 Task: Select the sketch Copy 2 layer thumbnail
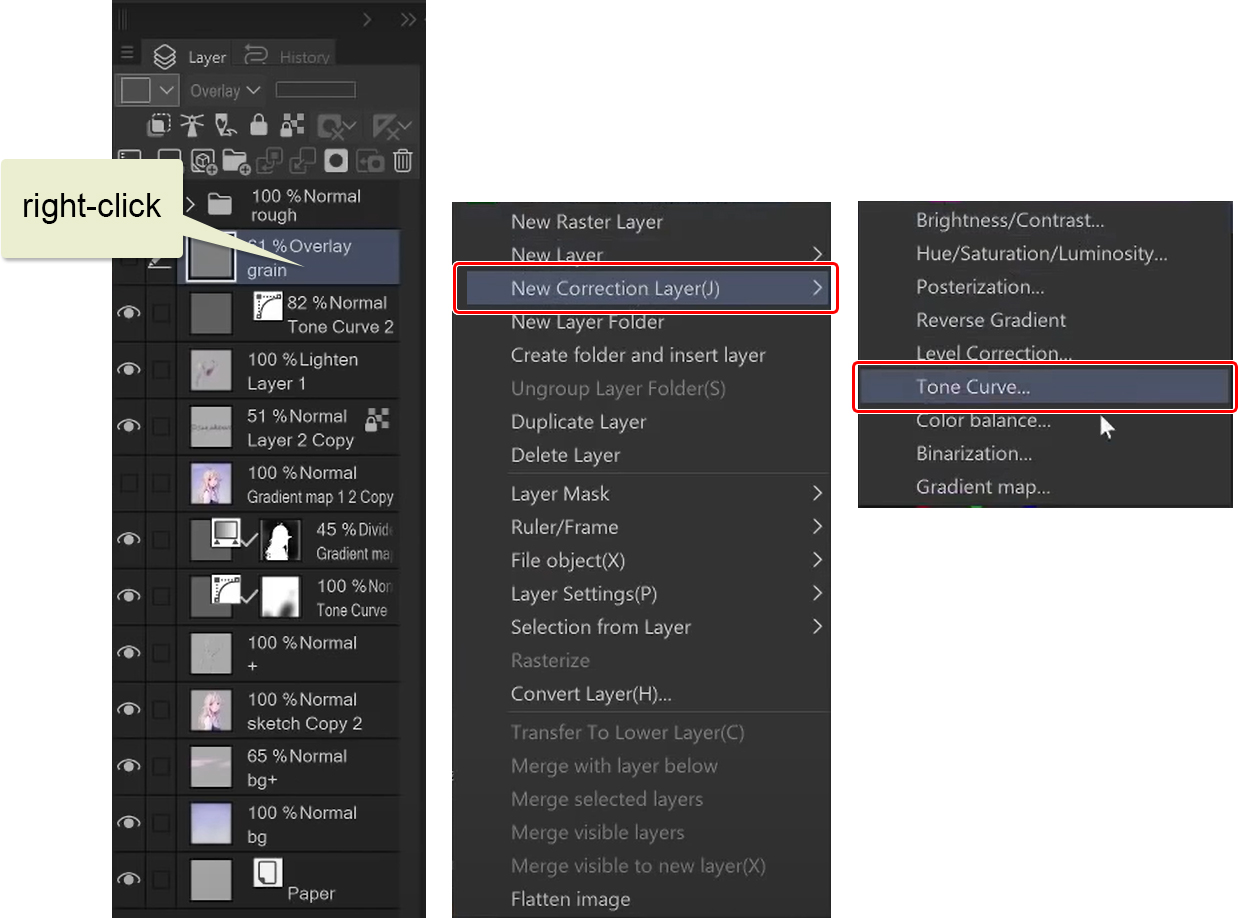pyautogui.click(x=211, y=710)
